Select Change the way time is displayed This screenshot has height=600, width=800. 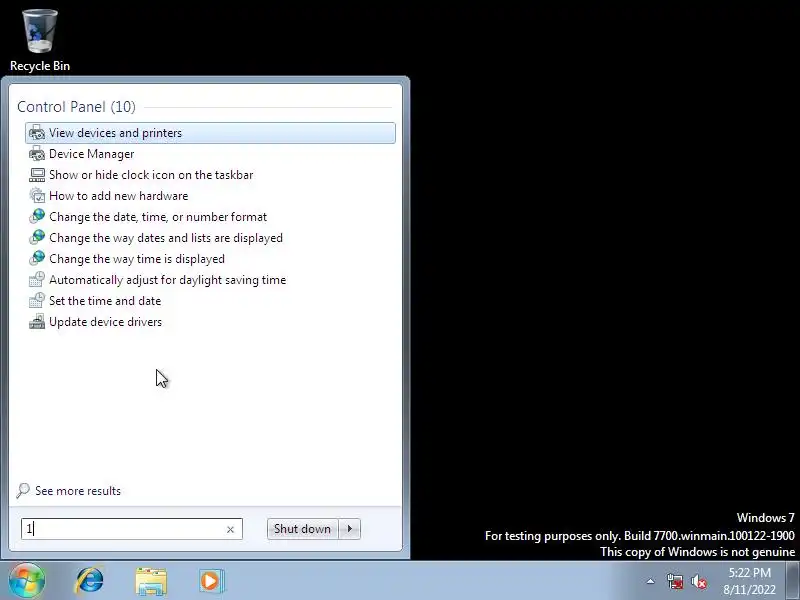tap(210, 259)
